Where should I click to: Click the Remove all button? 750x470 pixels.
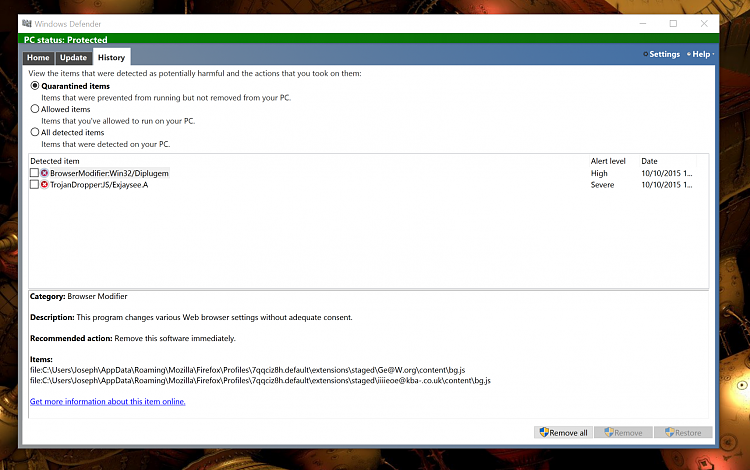(563, 432)
